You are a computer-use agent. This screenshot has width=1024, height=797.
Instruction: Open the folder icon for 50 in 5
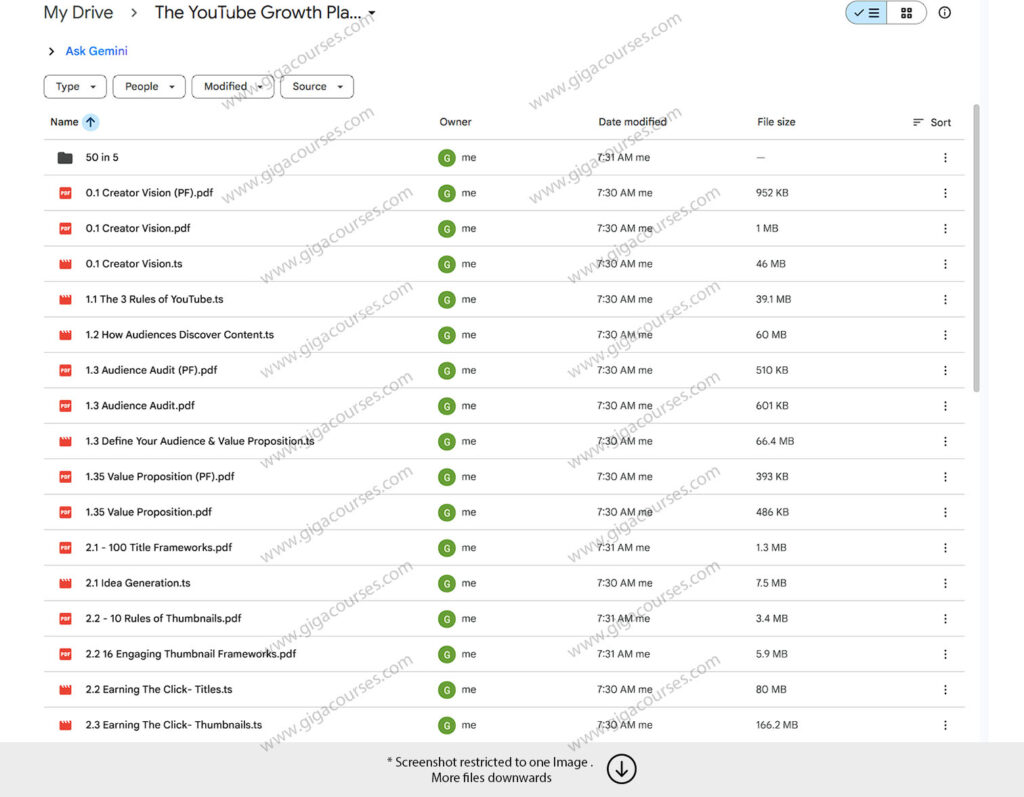[x=64, y=157]
